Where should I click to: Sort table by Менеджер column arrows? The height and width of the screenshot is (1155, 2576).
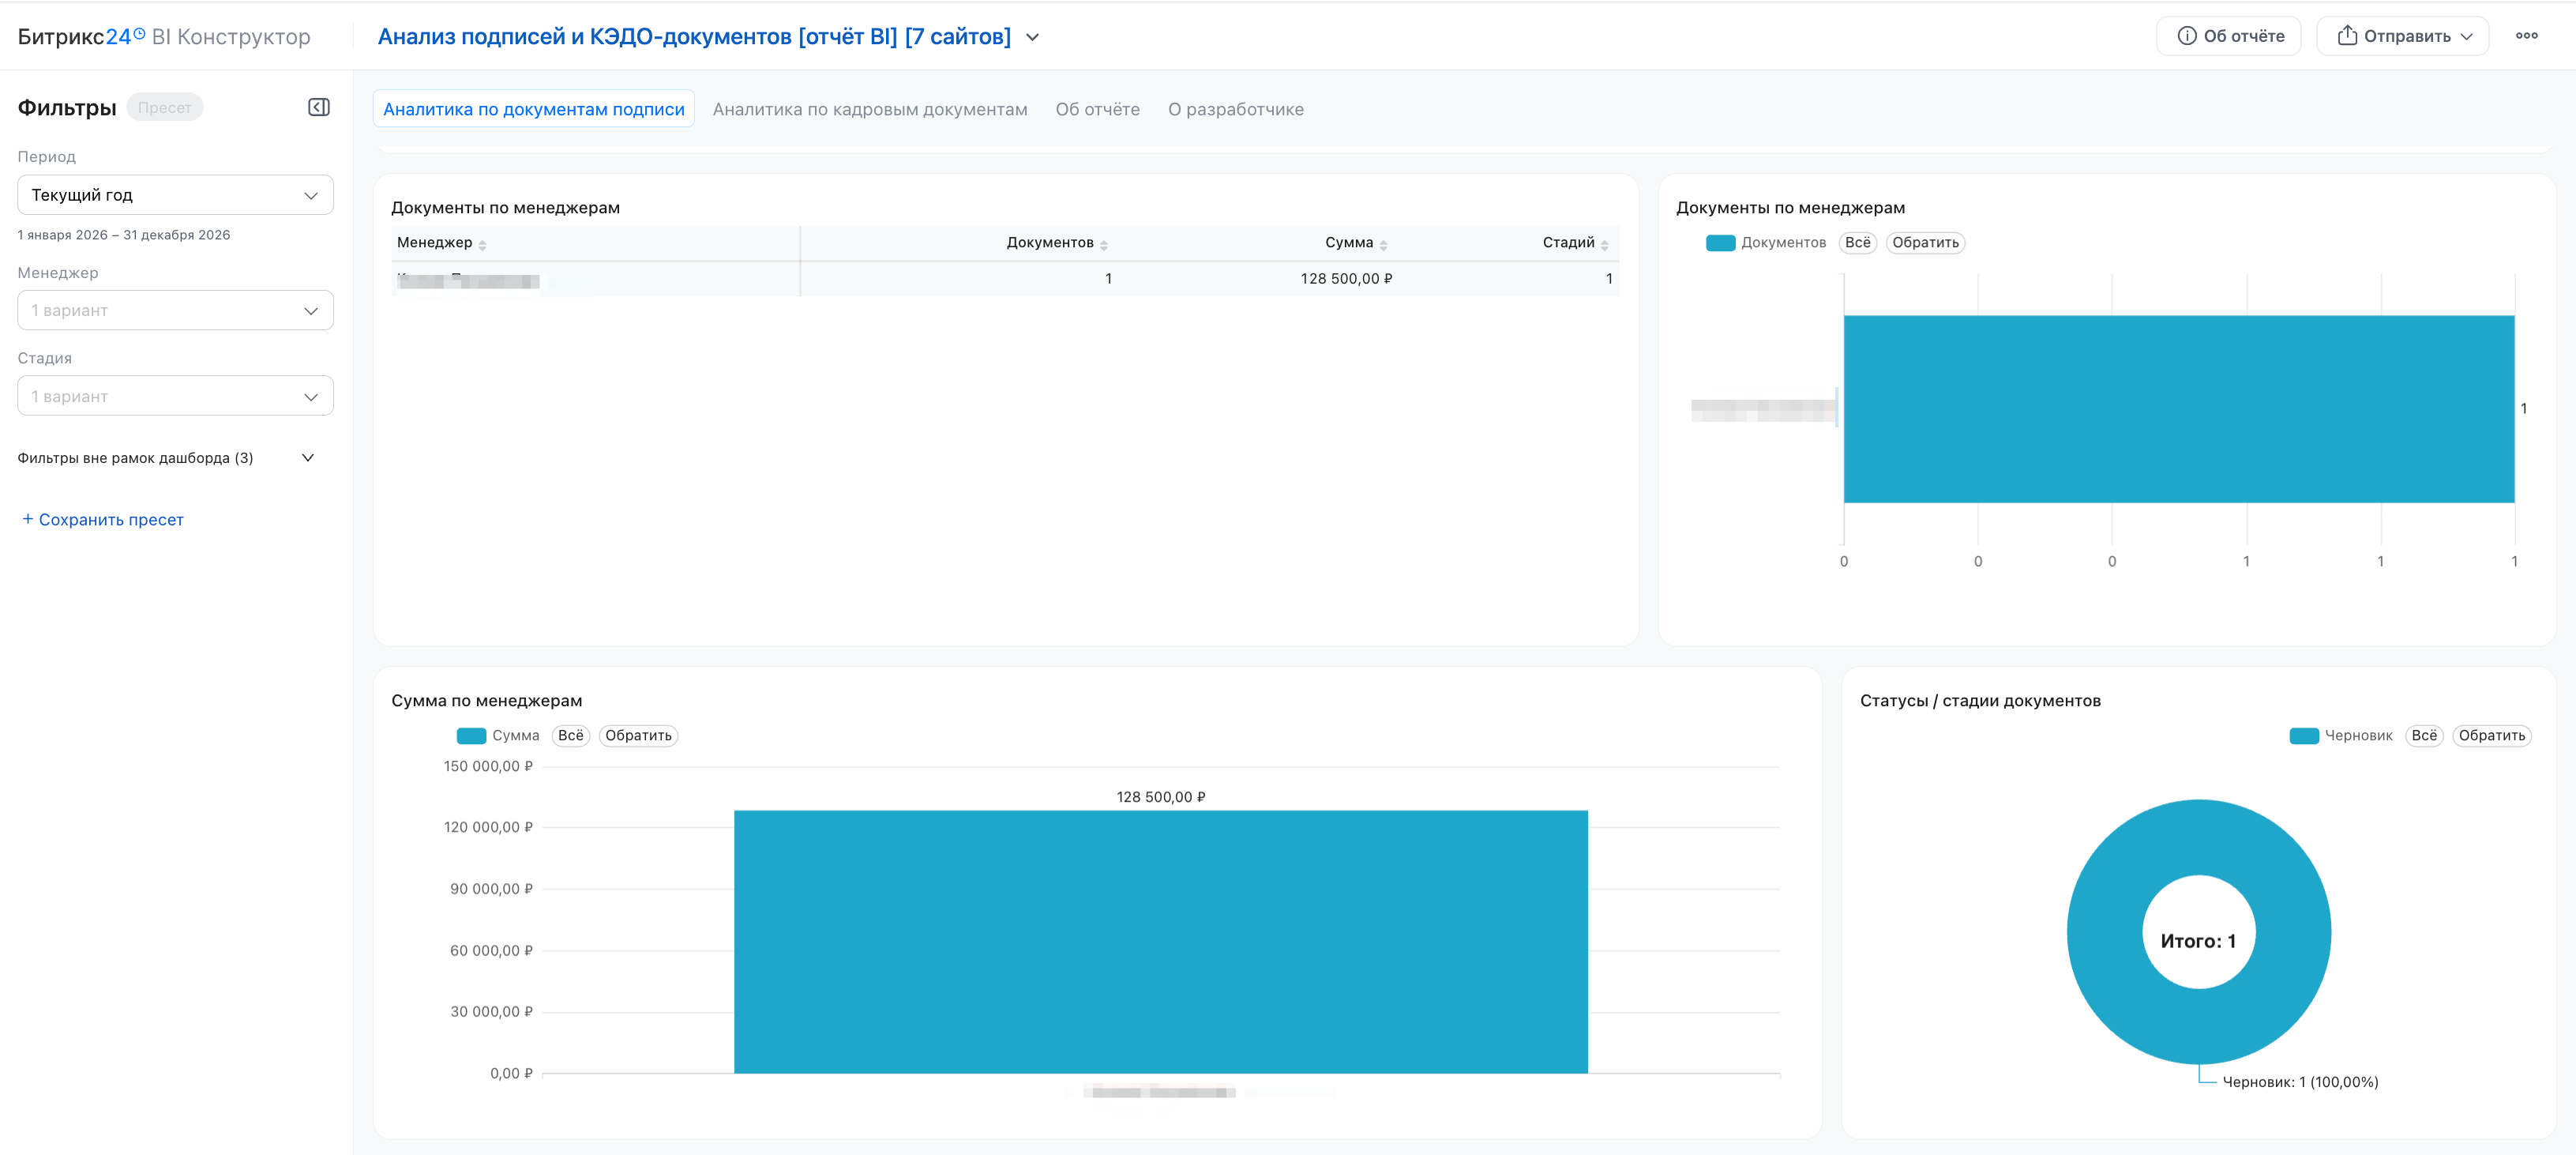[x=483, y=245]
